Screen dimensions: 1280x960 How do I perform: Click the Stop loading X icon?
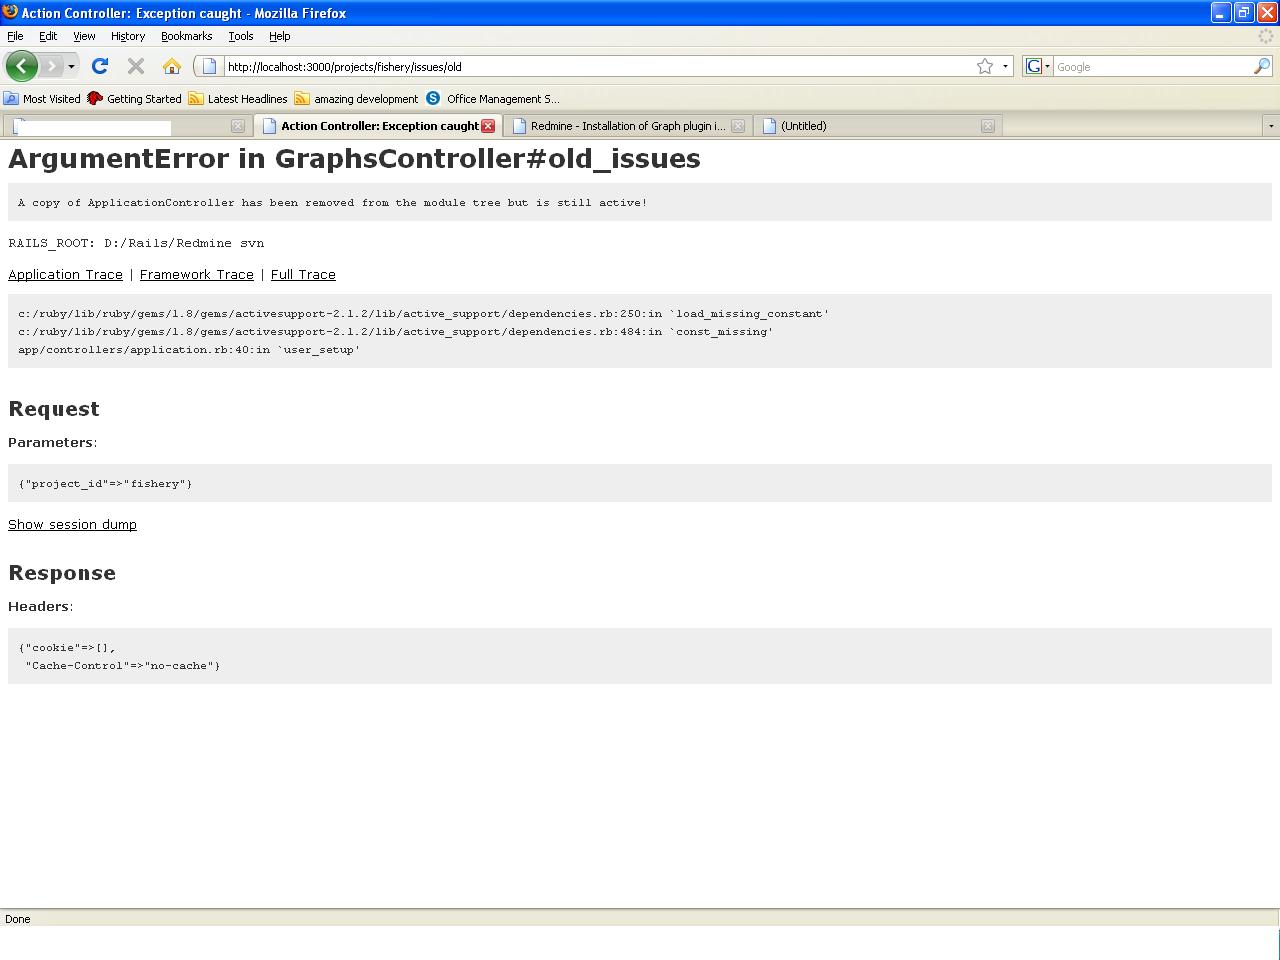point(136,66)
